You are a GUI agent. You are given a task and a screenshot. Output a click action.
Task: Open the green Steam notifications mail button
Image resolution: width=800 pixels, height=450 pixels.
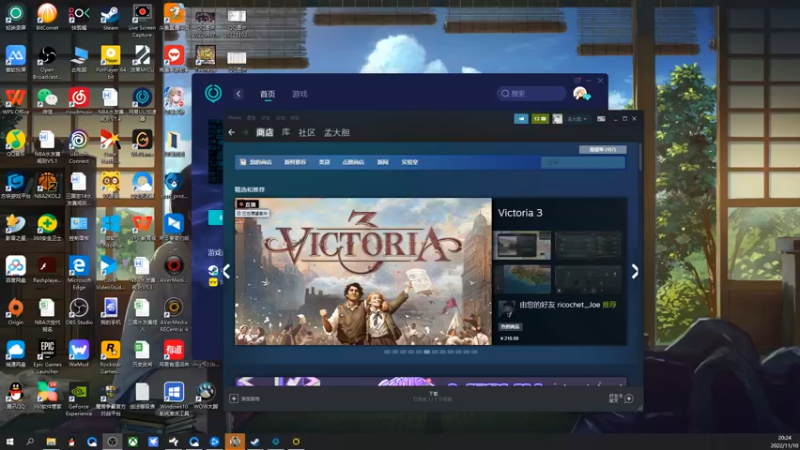[x=540, y=118]
